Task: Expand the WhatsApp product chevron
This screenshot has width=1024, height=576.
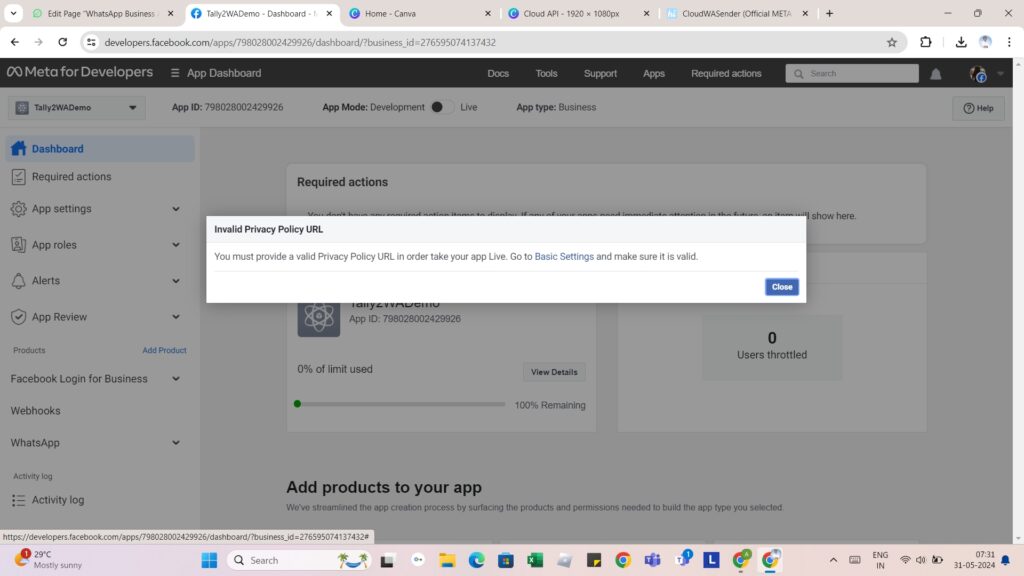Action: pos(176,443)
